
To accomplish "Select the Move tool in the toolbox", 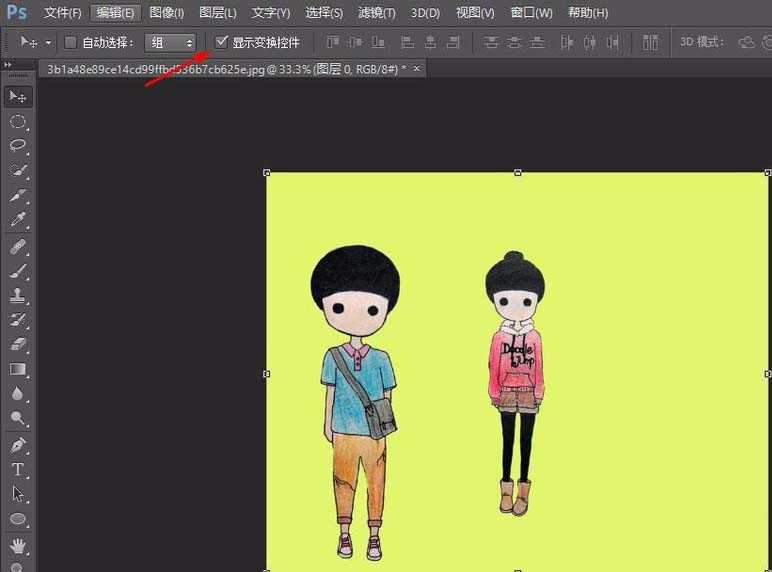I will click(x=18, y=97).
